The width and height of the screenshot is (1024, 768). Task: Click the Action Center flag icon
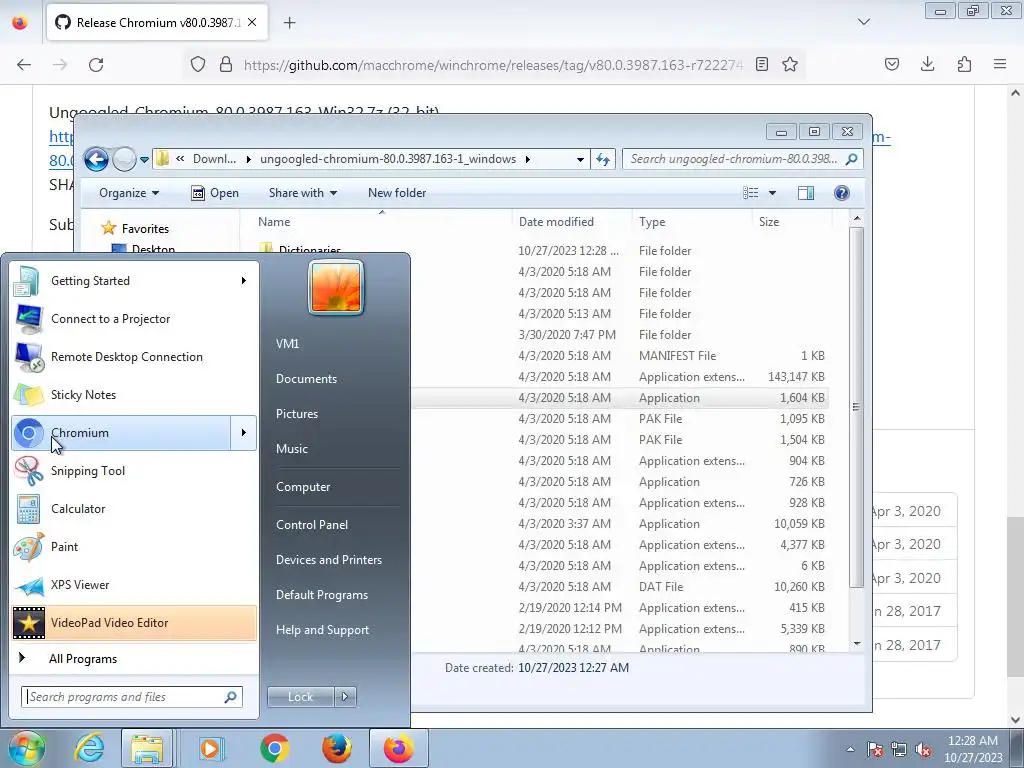point(875,749)
